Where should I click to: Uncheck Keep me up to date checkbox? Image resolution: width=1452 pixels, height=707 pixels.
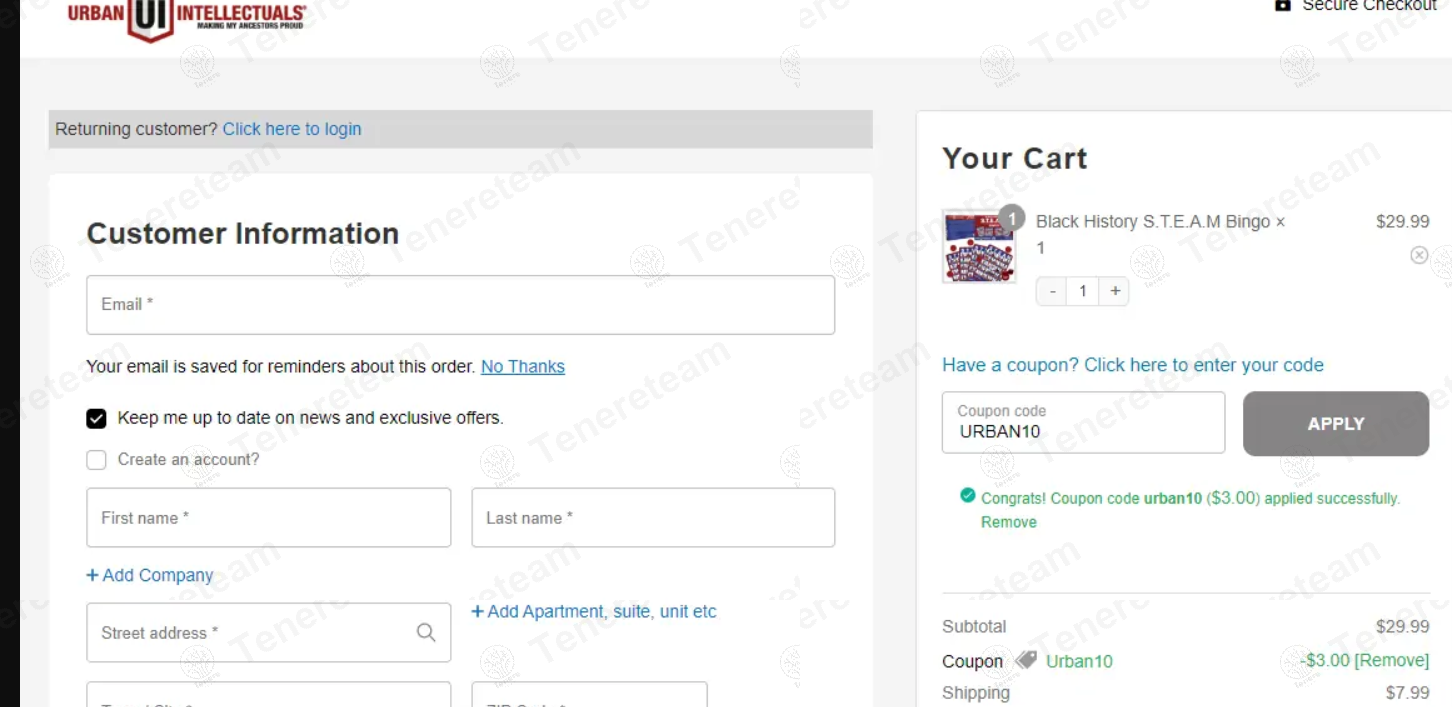(x=96, y=418)
